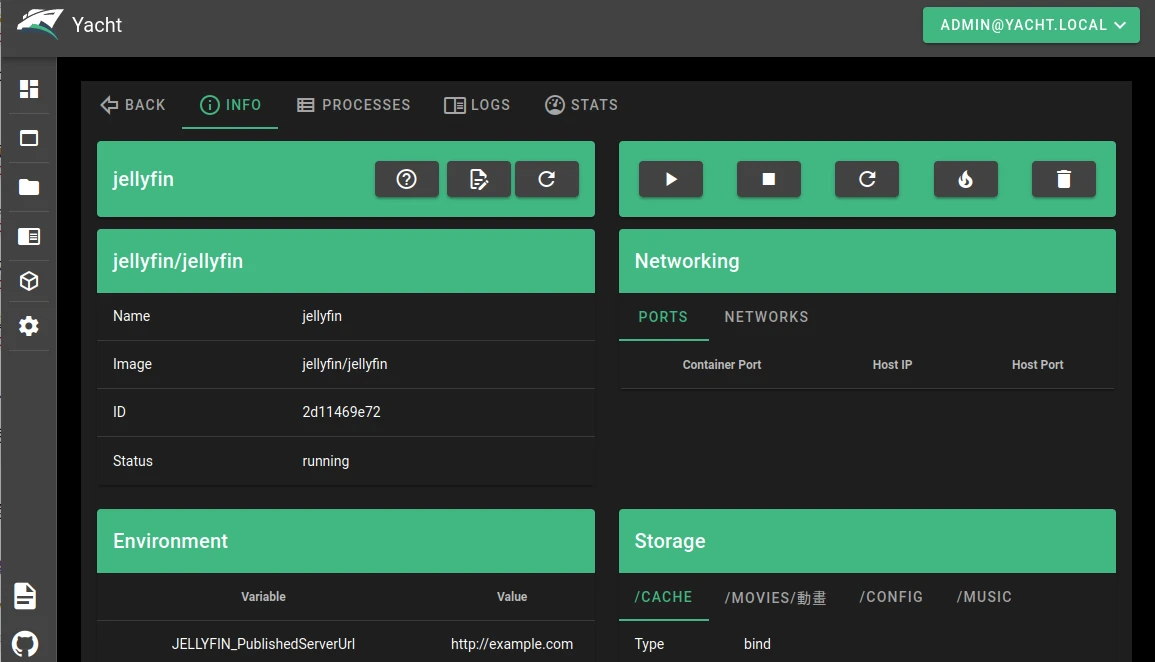Stop the jellyfin container
This screenshot has width=1155, height=662.
click(769, 179)
